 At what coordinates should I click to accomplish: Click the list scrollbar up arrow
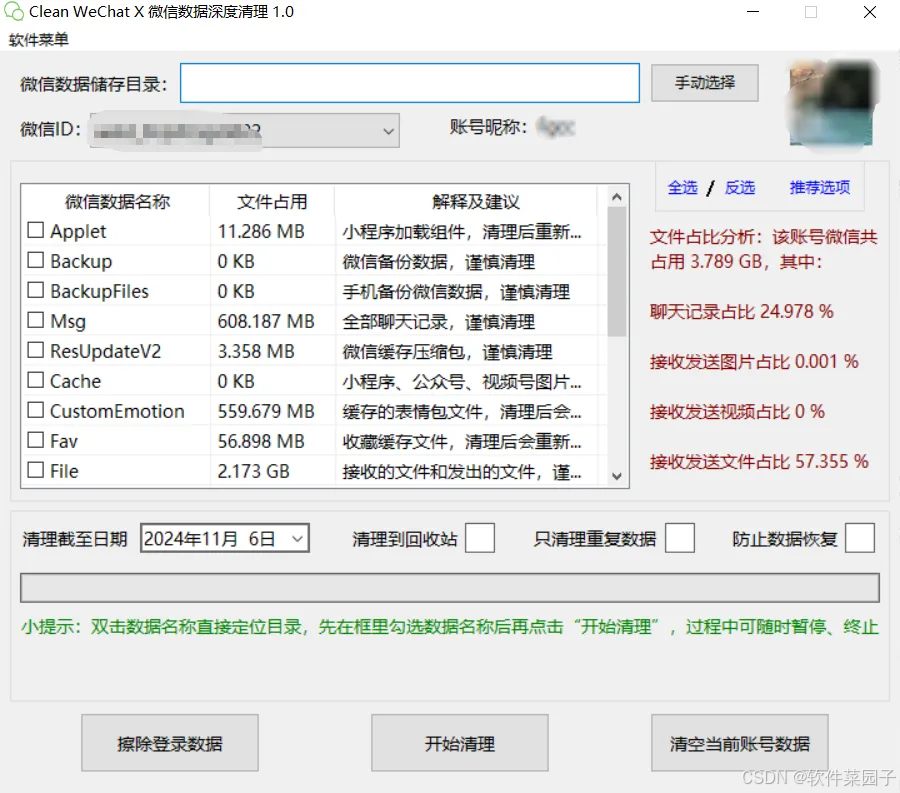[x=617, y=197]
